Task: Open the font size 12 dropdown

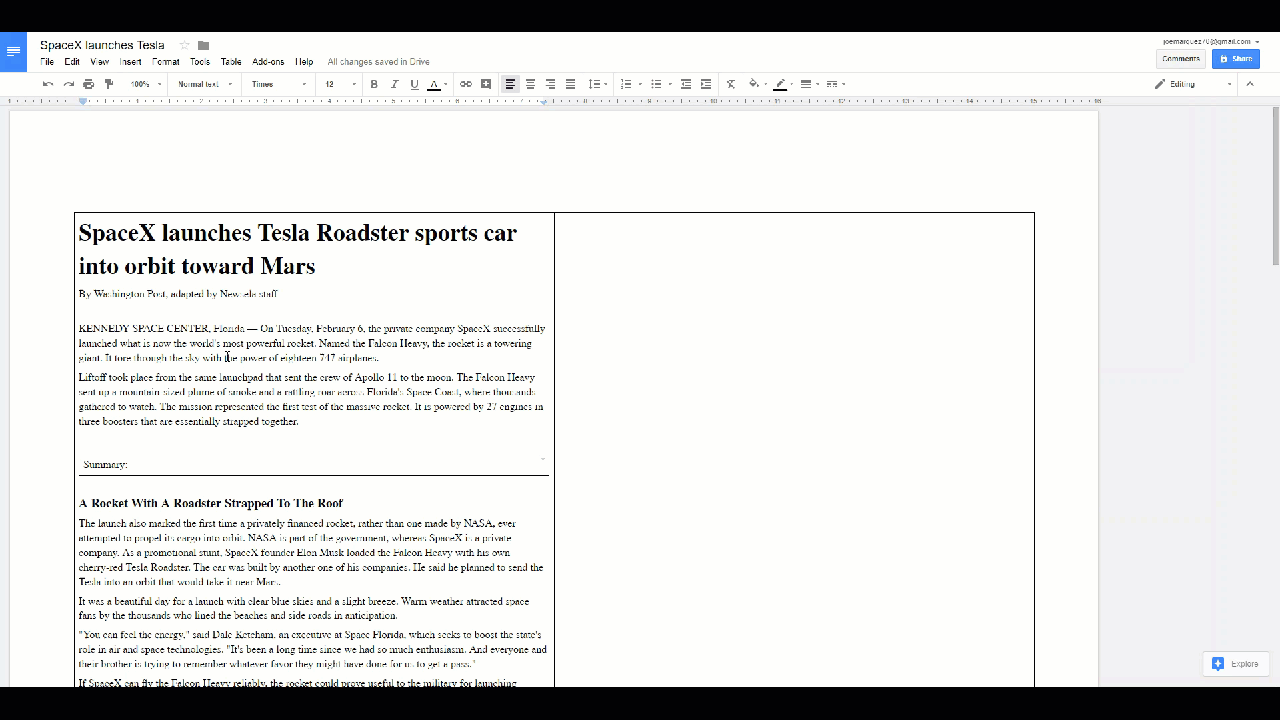Action: point(340,84)
